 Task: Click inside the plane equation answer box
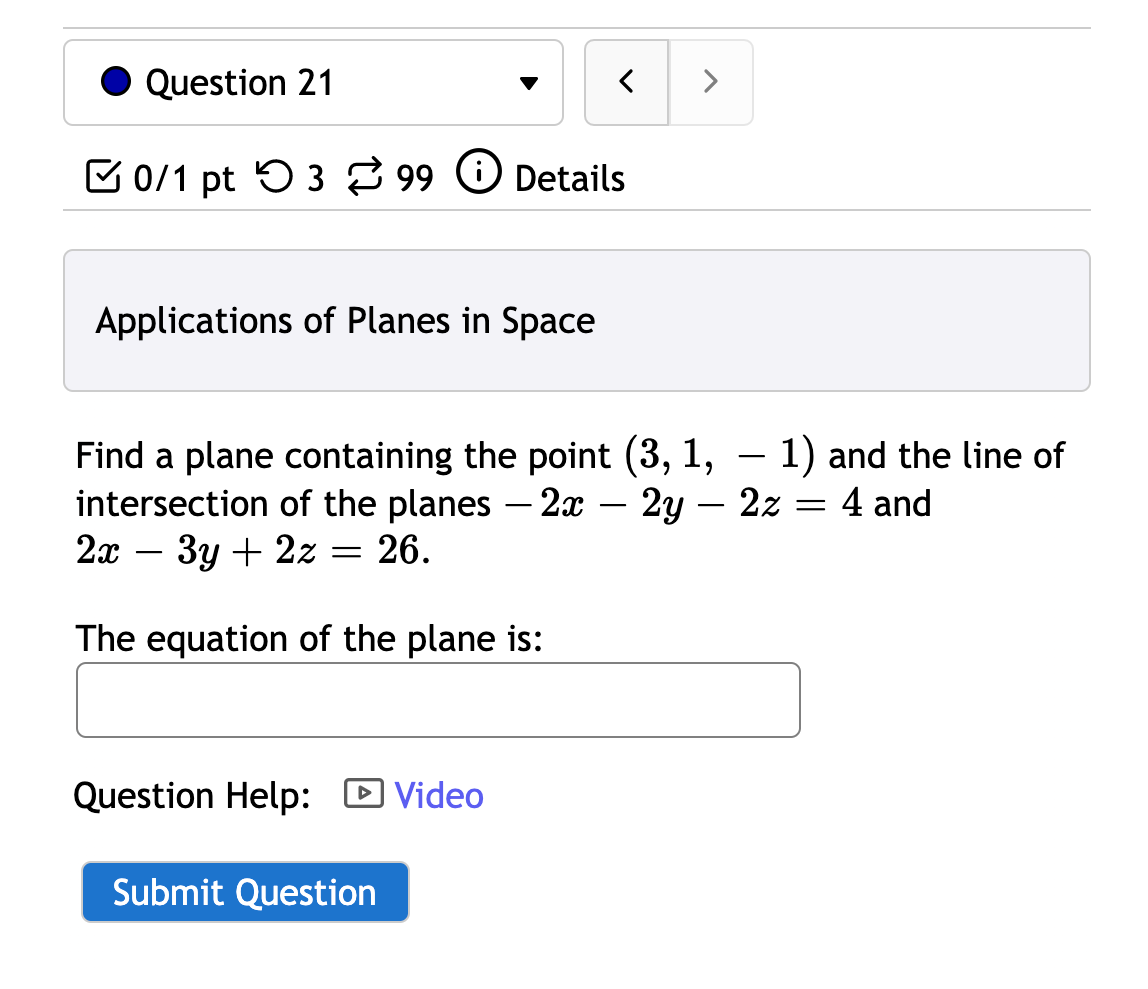click(x=438, y=699)
